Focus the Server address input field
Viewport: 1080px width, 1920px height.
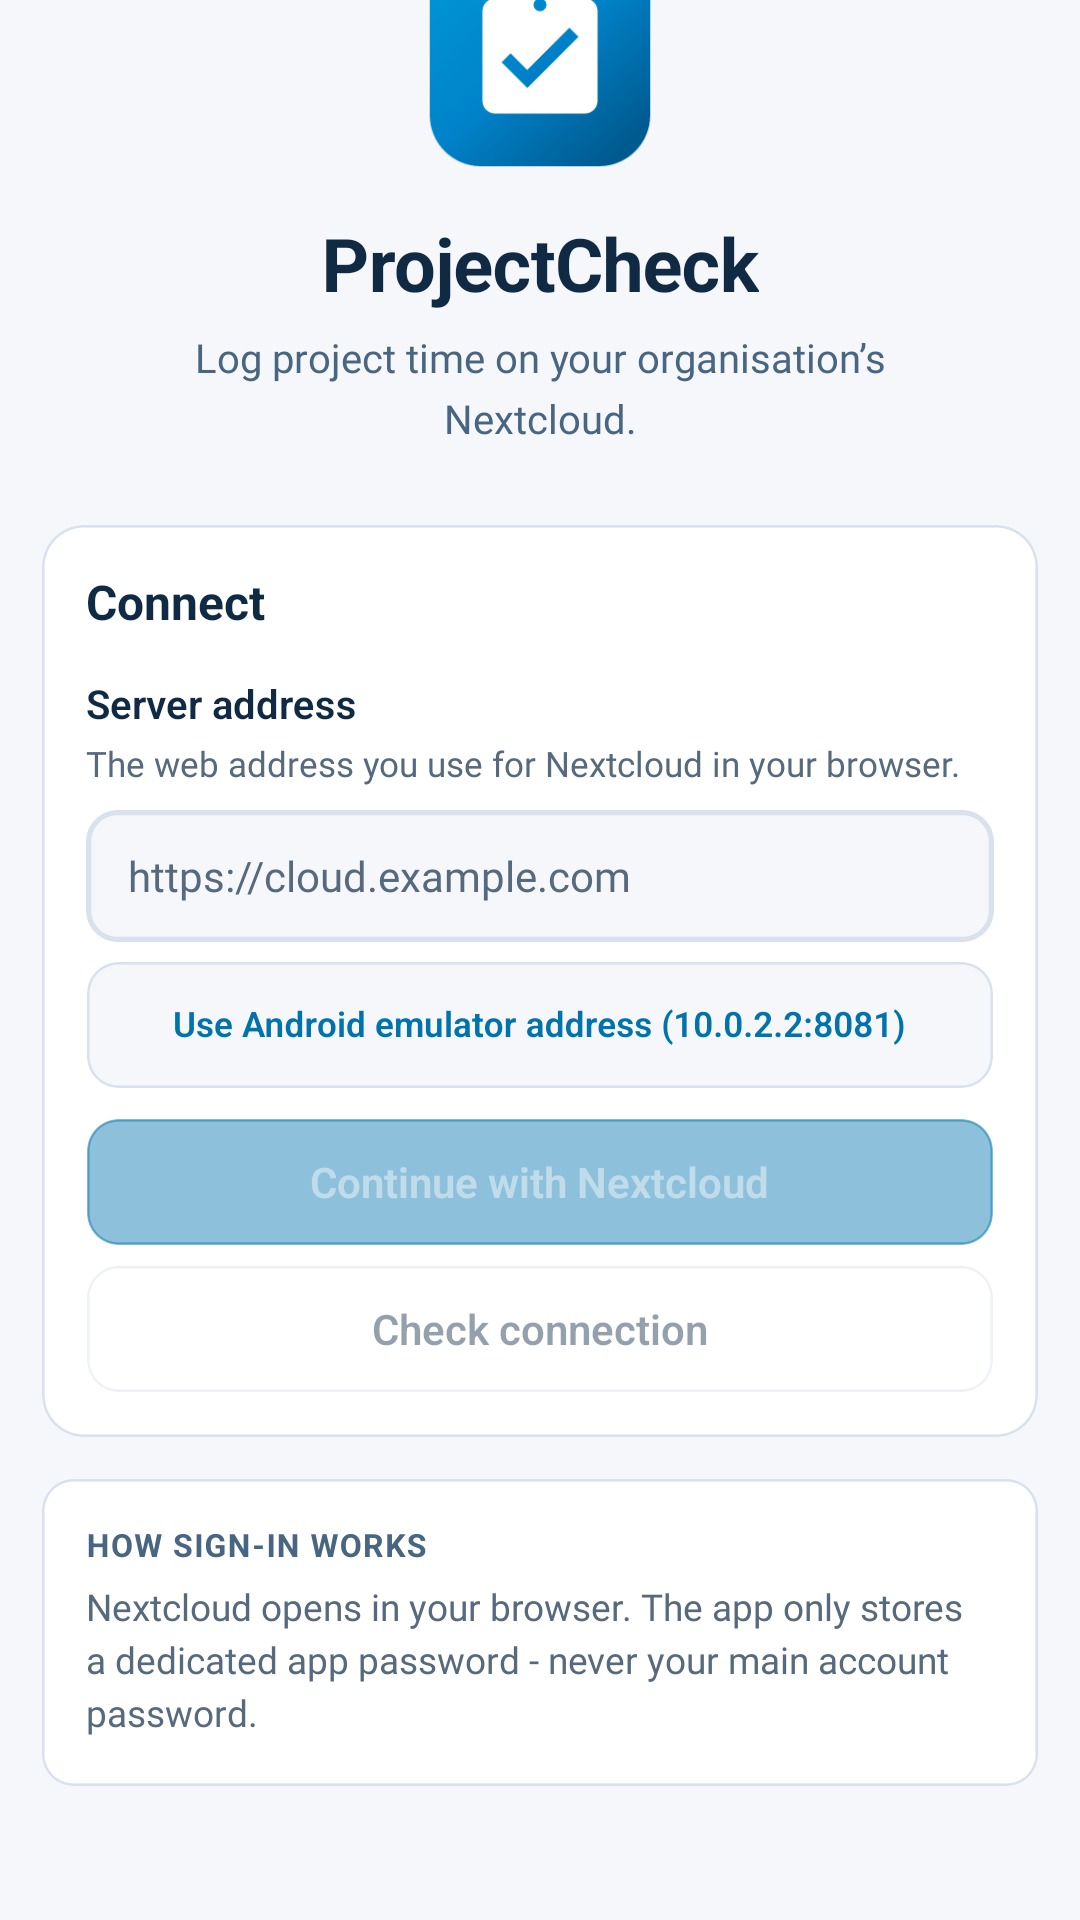(540, 876)
